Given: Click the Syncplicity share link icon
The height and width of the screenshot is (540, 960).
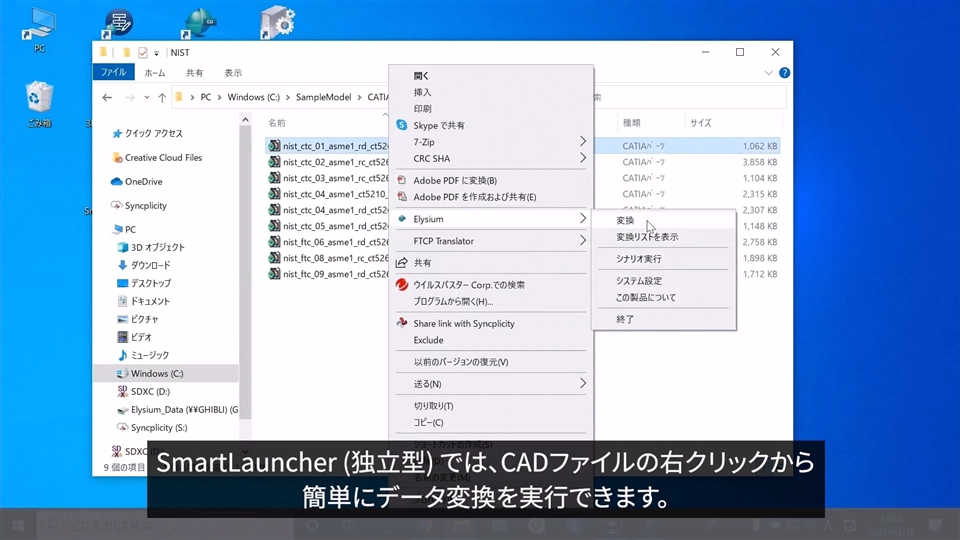Looking at the screenshot, I should pyautogui.click(x=402, y=323).
